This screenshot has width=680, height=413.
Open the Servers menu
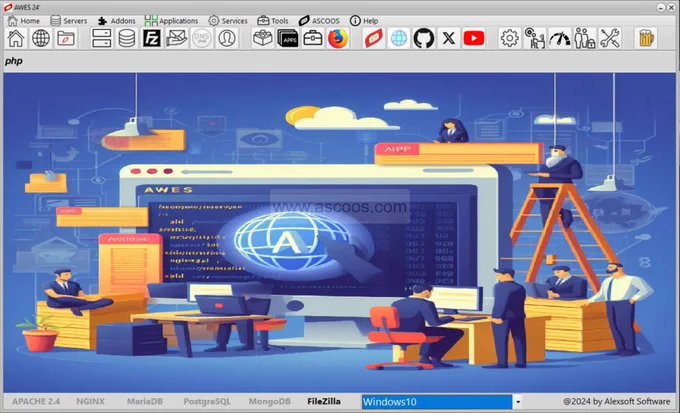pos(69,20)
